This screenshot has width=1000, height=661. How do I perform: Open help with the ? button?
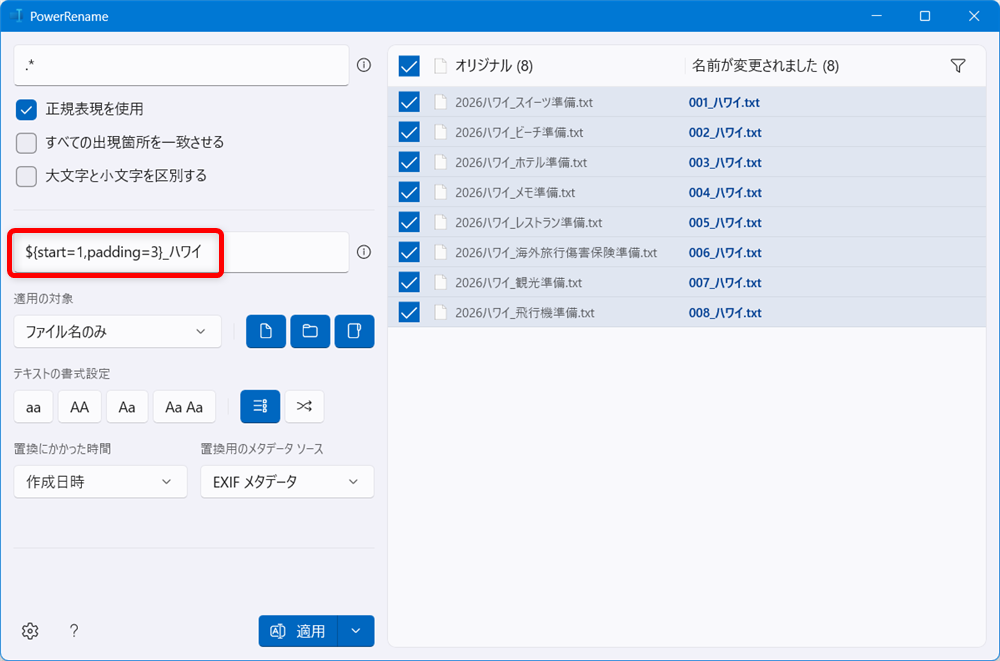pyautogui.click(x=73, y=631)
